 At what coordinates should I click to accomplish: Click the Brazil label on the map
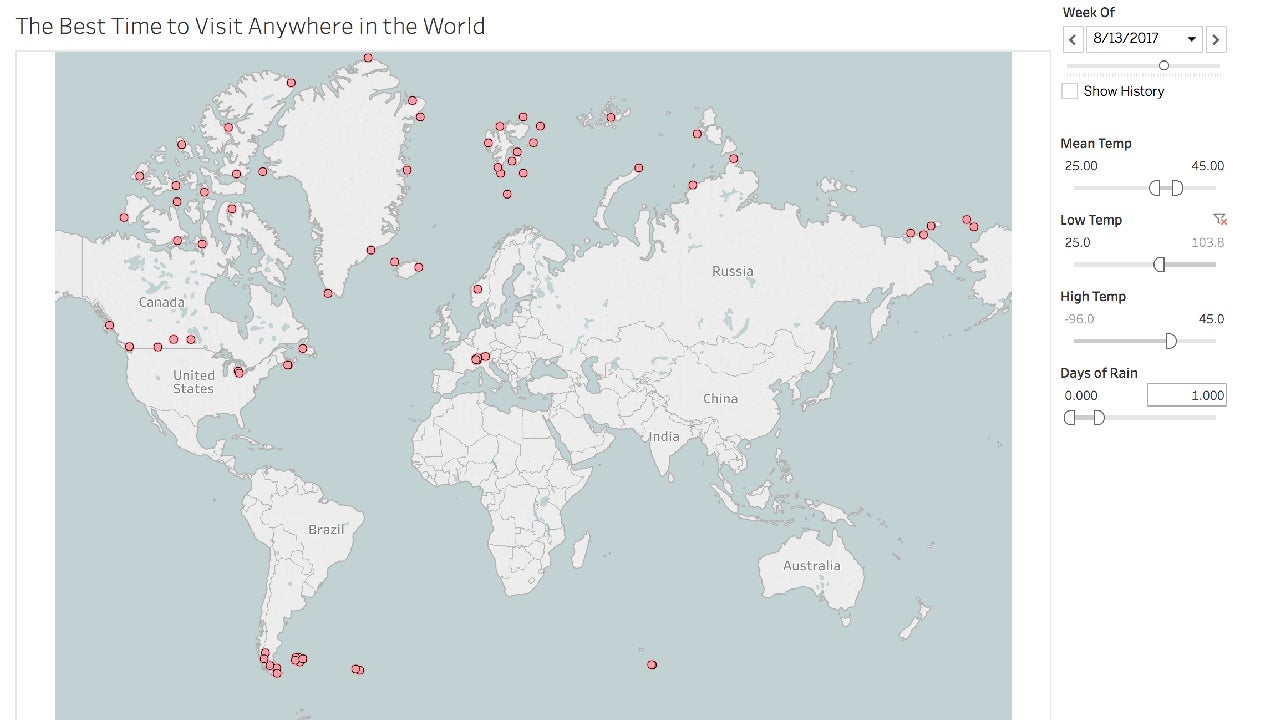(x=326, y=529)
